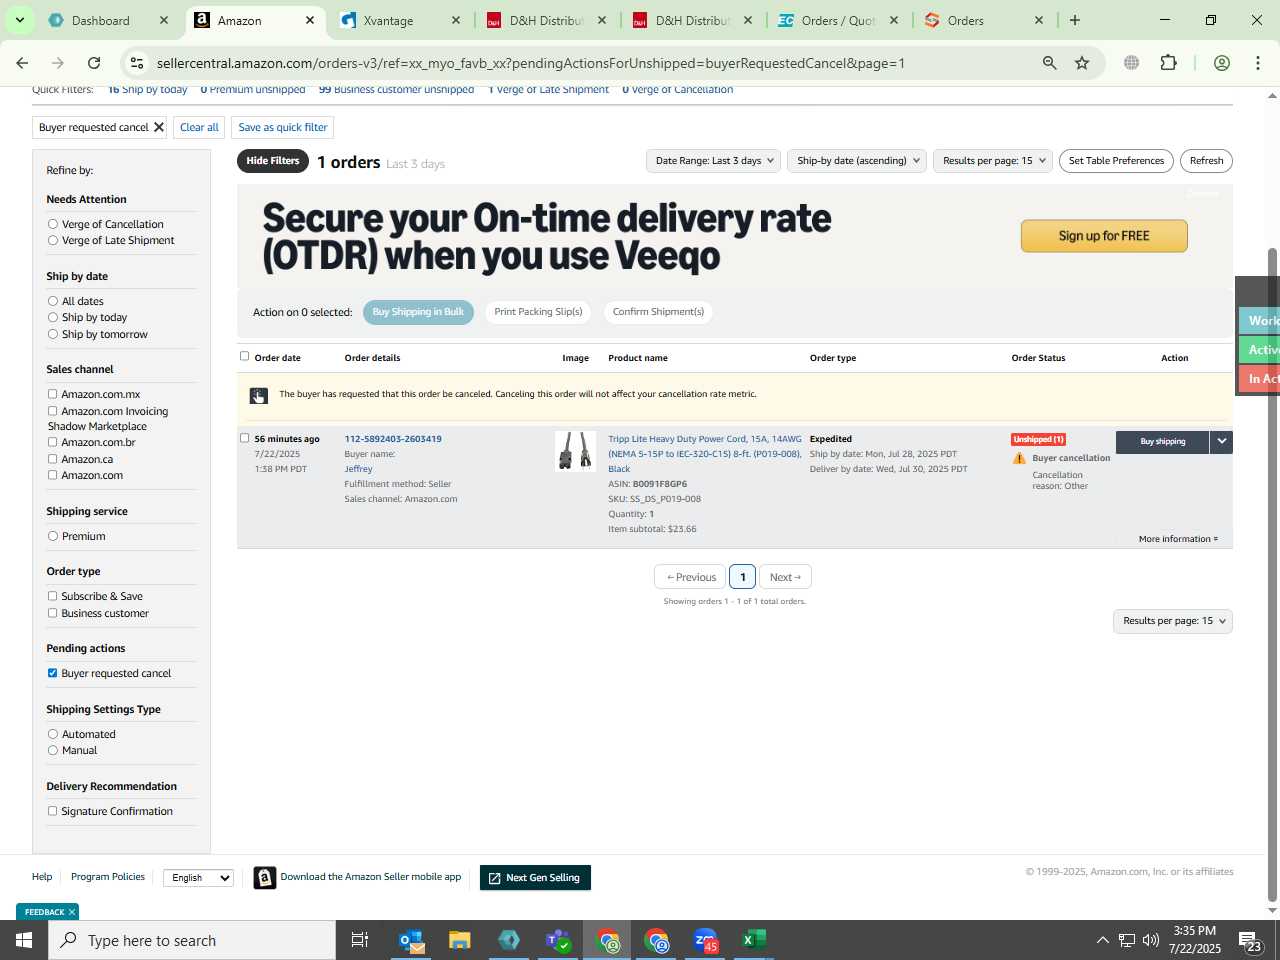Select the order row checkbox
The image size is (1280, 960).
click(x=244, y=438)
